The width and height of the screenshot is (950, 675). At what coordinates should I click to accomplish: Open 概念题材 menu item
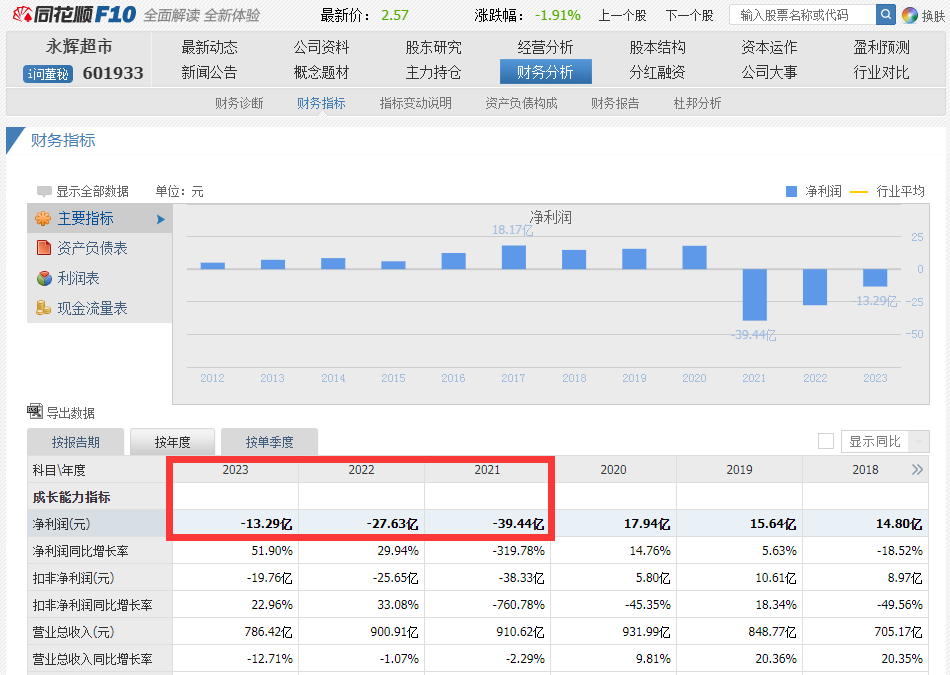pyautogui.click(x=322, y=73)
